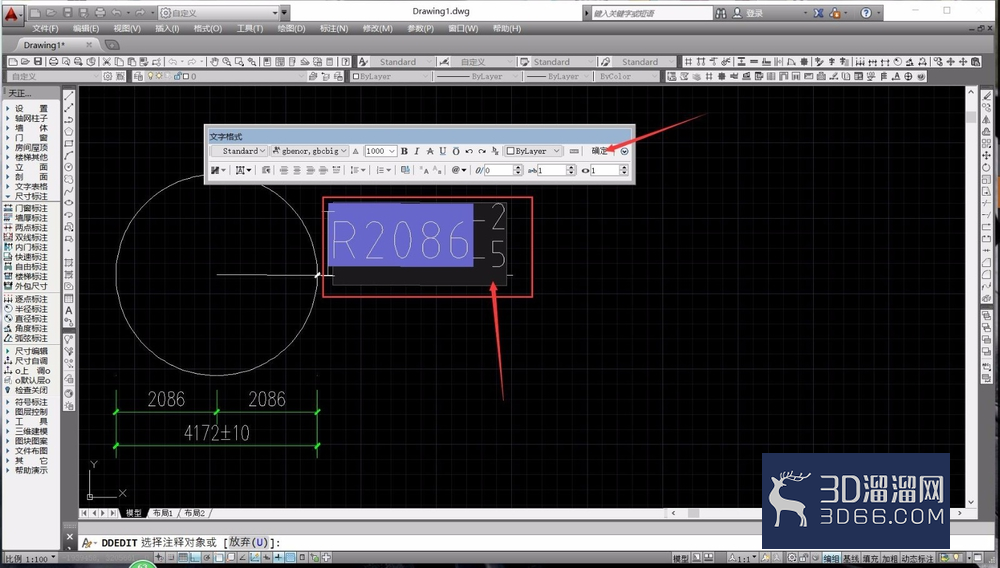The image size is (1000, 568).
Task: Open the 尺寸编辑 sidebar item
Action: coord(26,351)
